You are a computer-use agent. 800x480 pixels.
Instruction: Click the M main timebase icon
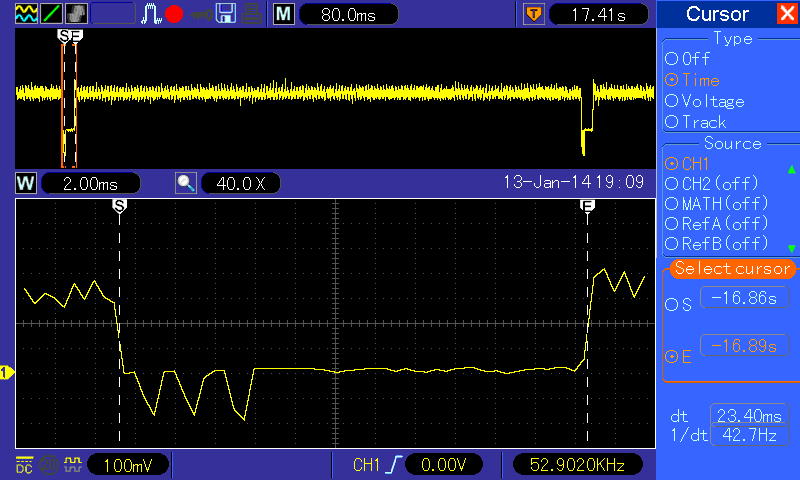pos(284,14)
